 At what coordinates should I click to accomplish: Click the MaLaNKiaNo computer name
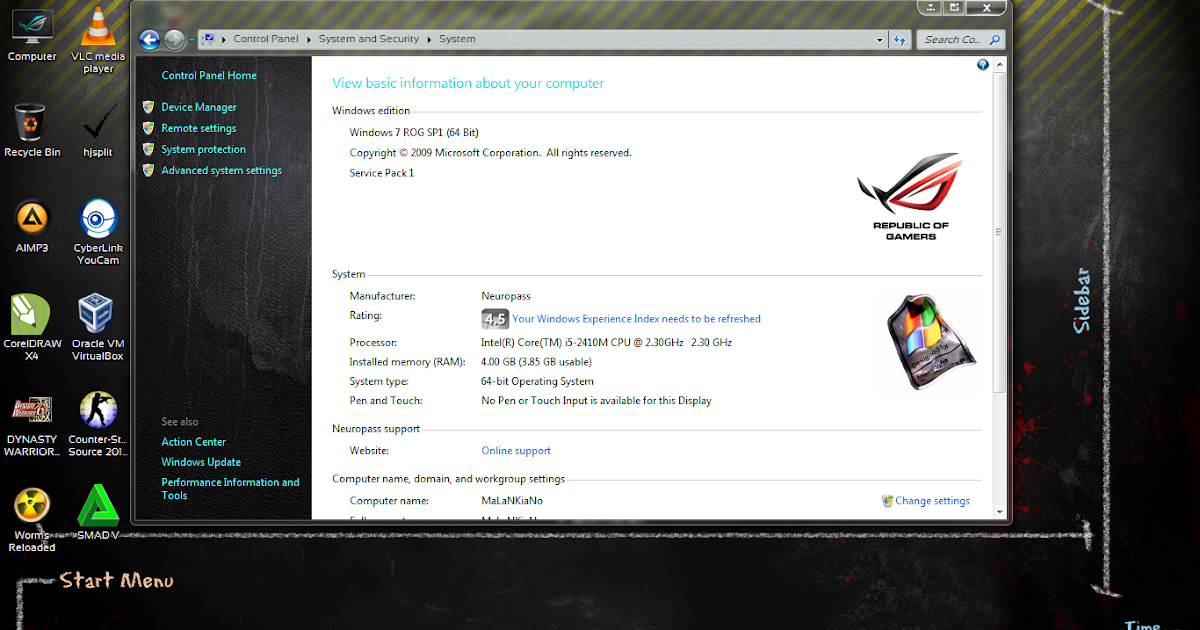[x=512, y=501]
